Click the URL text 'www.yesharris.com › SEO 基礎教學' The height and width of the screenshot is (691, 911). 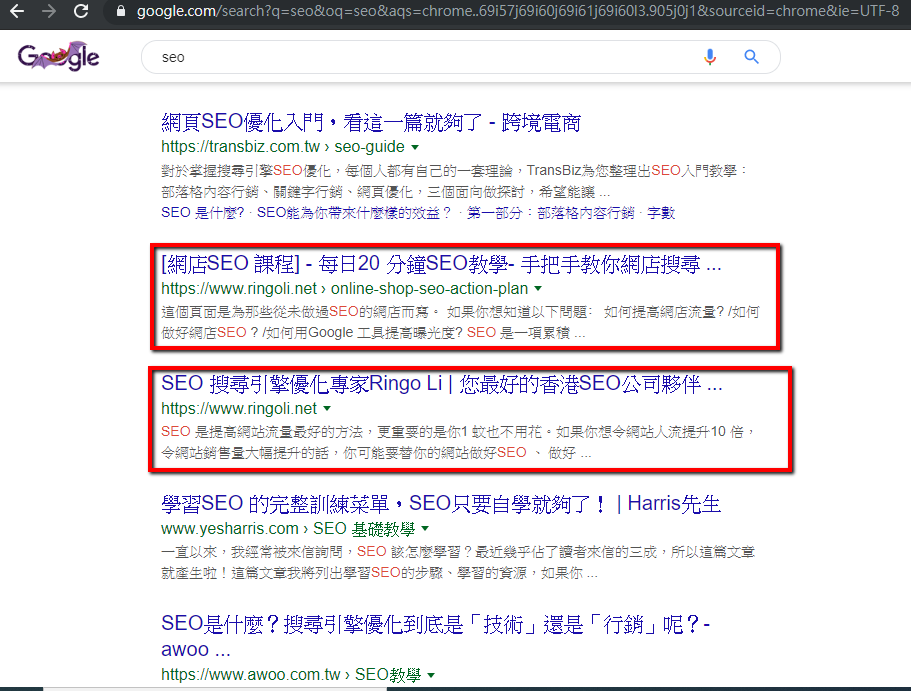coord(288,529)
